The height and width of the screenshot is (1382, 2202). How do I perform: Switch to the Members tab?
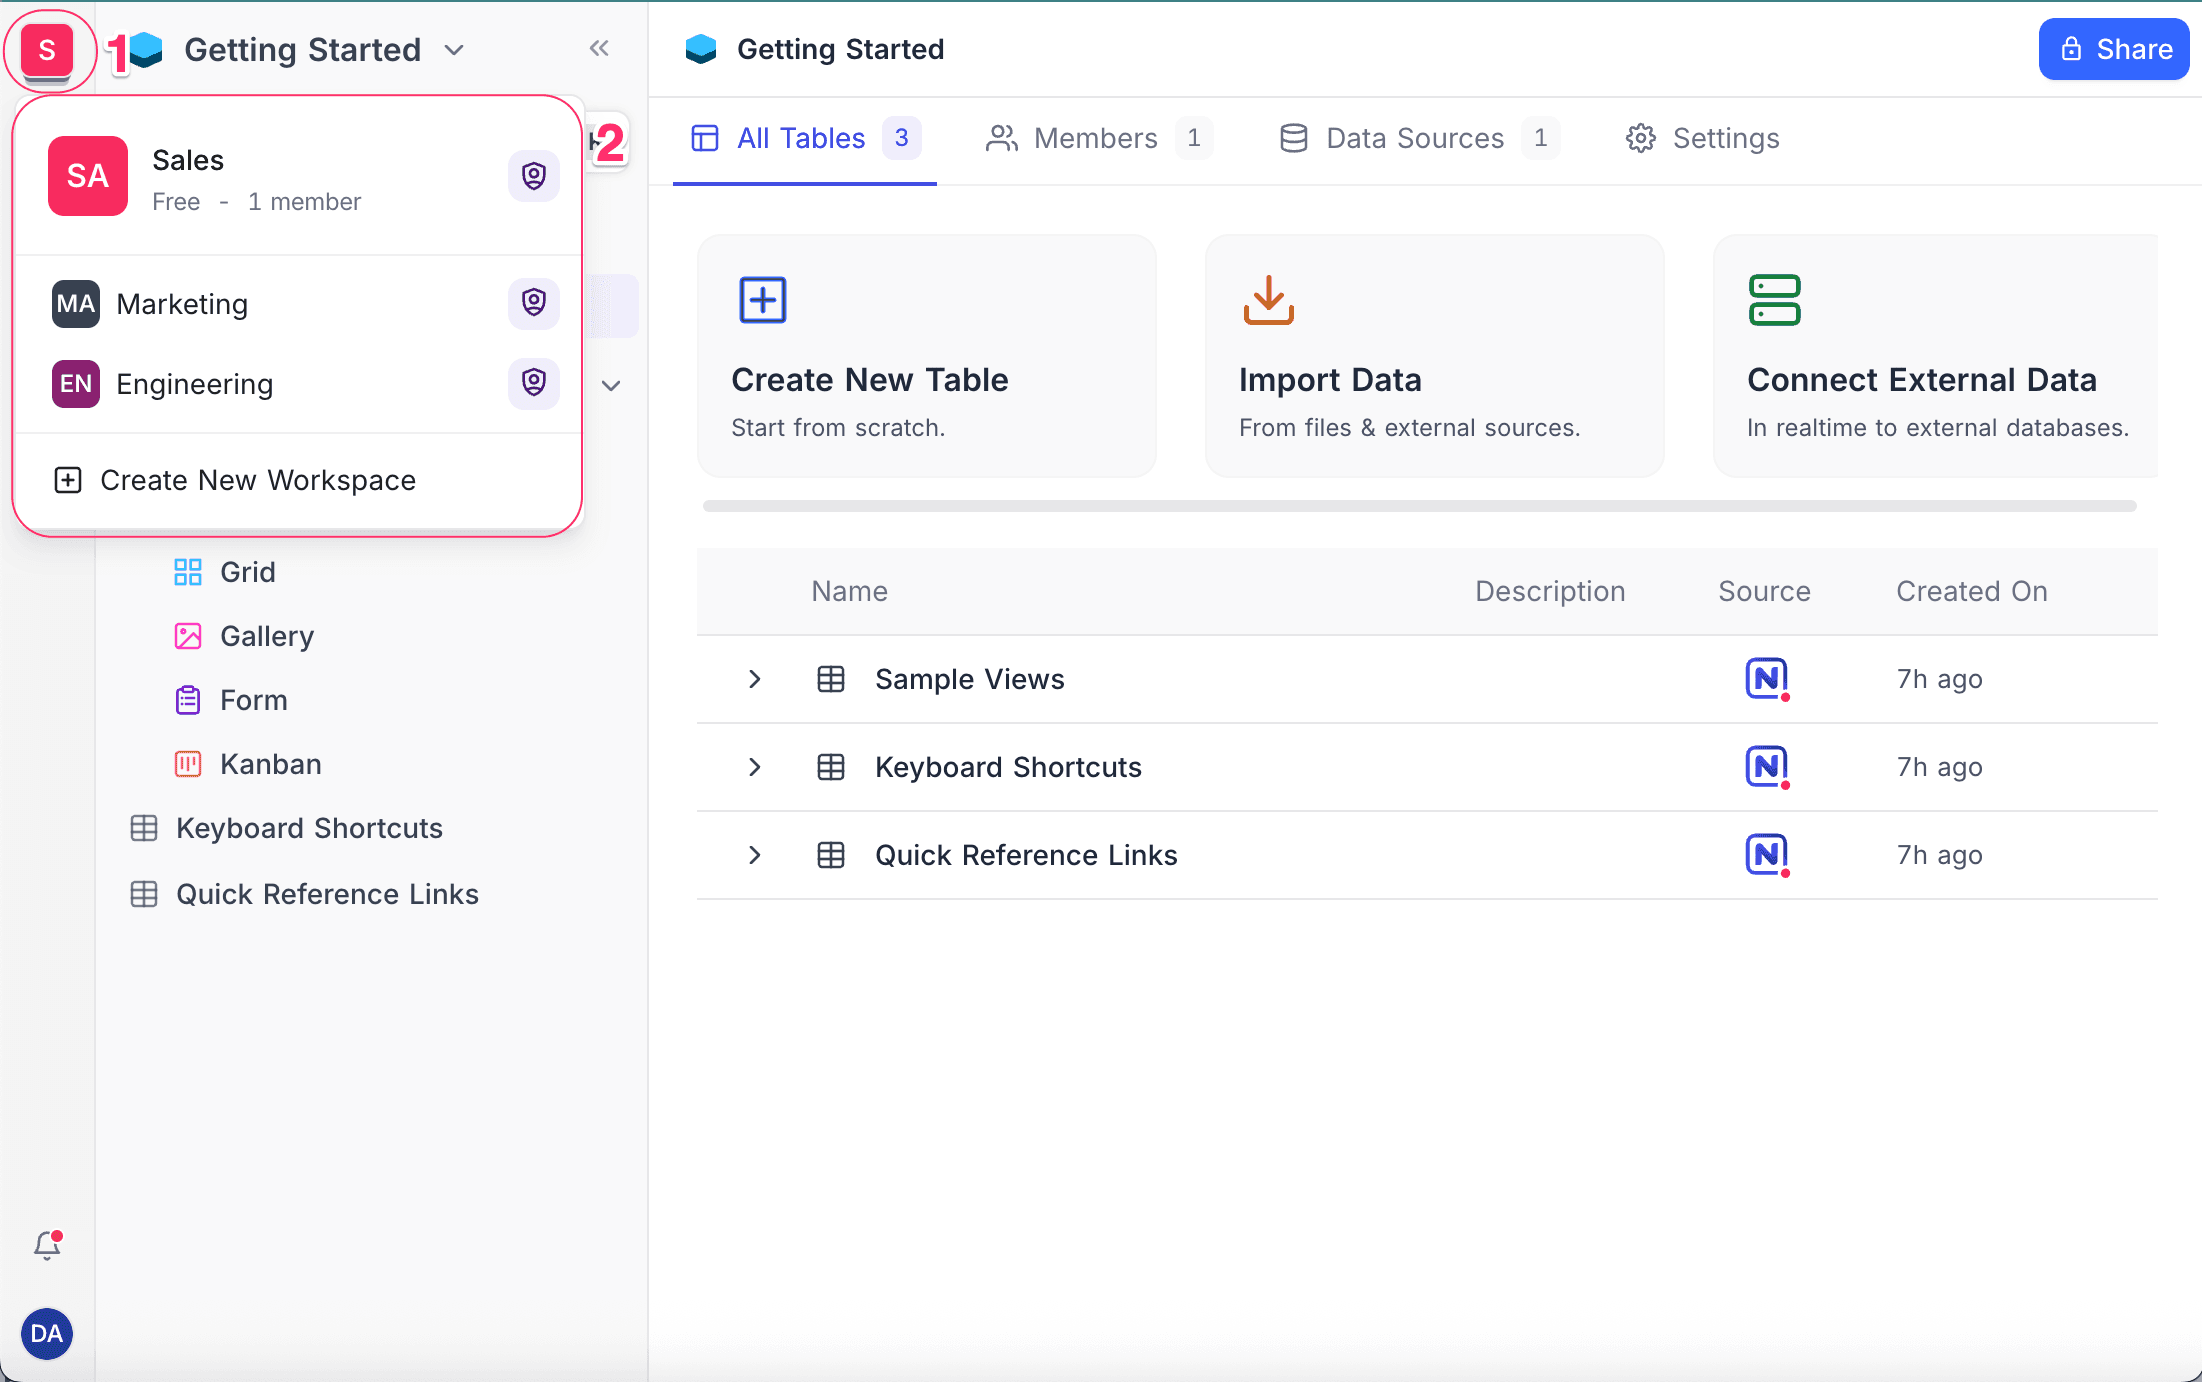tap(1097, 138)
